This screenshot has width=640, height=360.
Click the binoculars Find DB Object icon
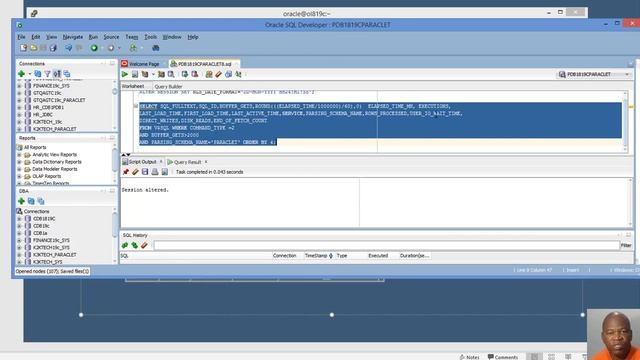(x=156, y=48)
